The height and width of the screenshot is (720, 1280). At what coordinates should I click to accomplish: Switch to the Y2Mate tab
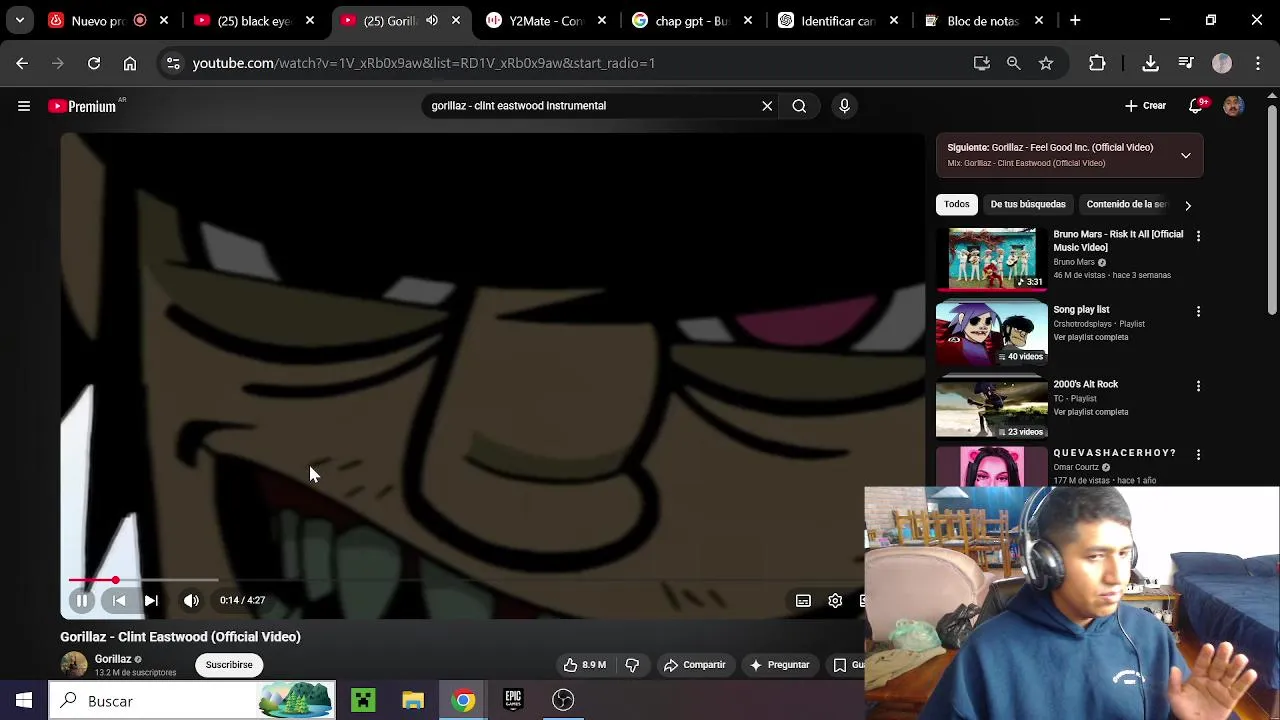point(545,20)
